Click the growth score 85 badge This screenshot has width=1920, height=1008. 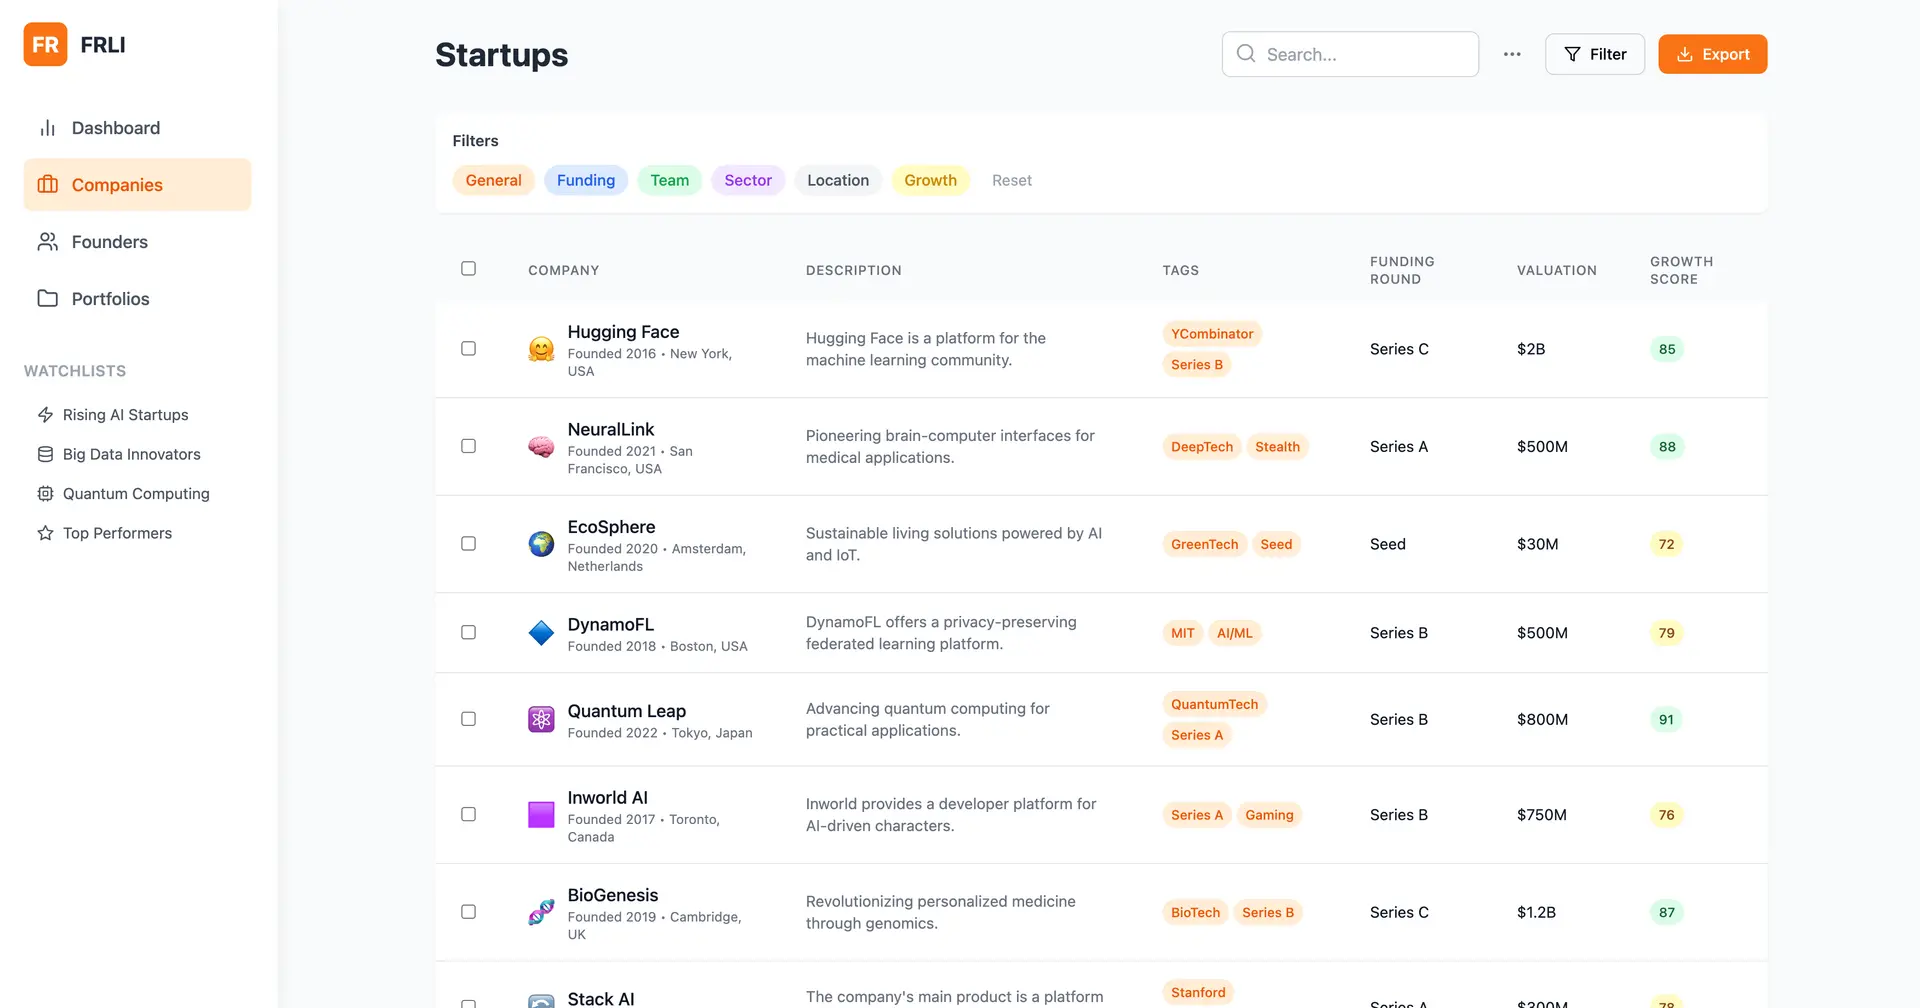[x=1667, y=349]
